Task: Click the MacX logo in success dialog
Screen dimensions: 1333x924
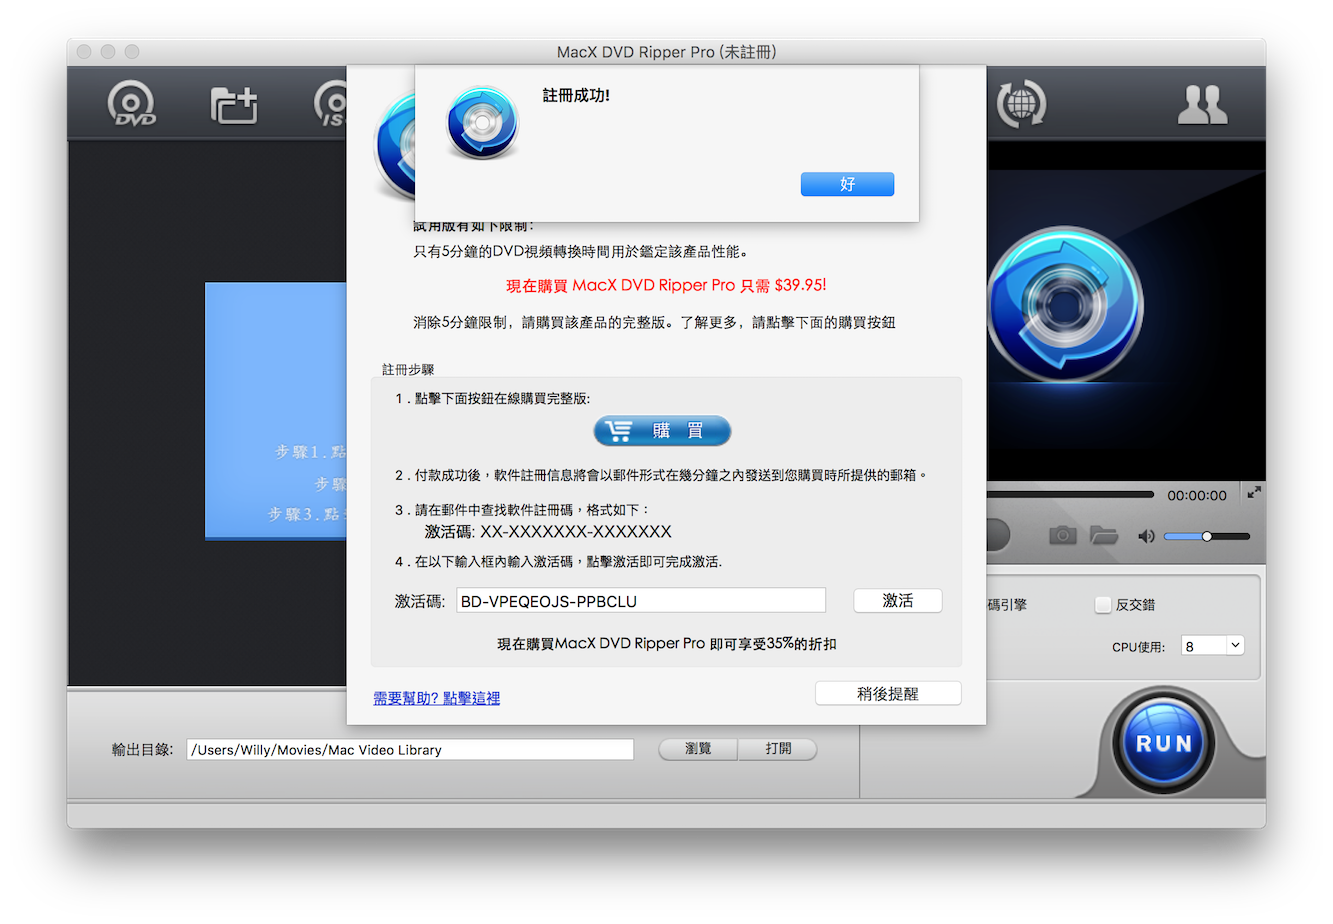Action: click(482, 123)
